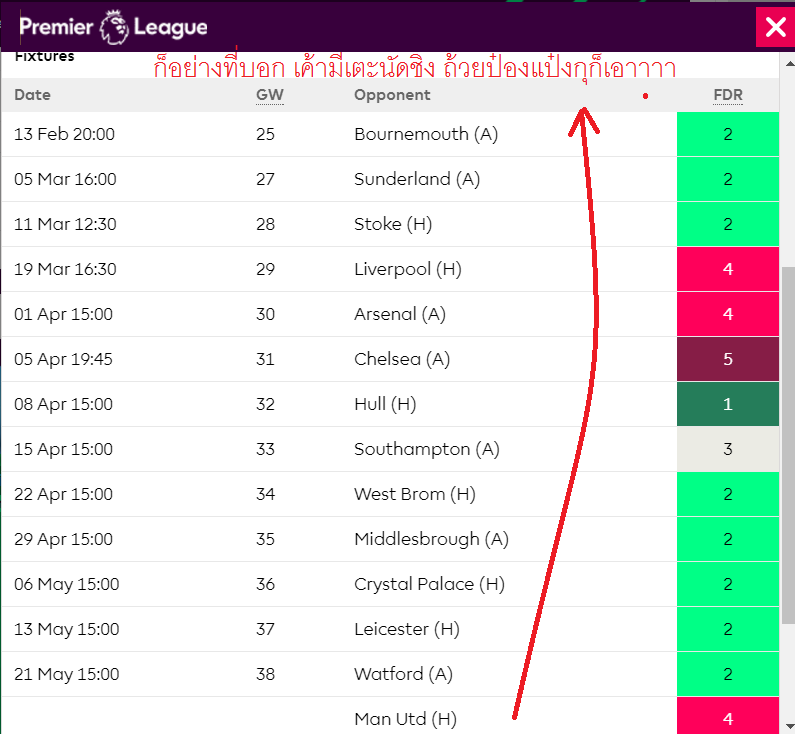795x734 pixels.
Task: Click the Date column header
Action: (33, 95)
